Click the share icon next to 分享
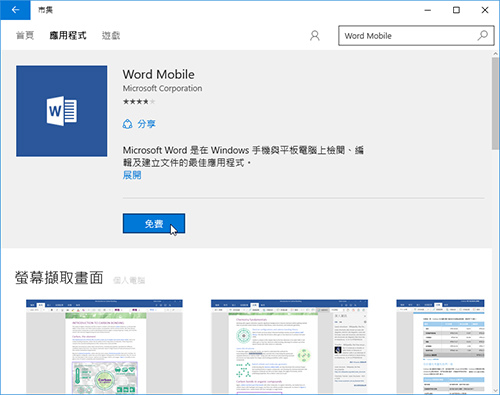500x395 pixels. 128,124
